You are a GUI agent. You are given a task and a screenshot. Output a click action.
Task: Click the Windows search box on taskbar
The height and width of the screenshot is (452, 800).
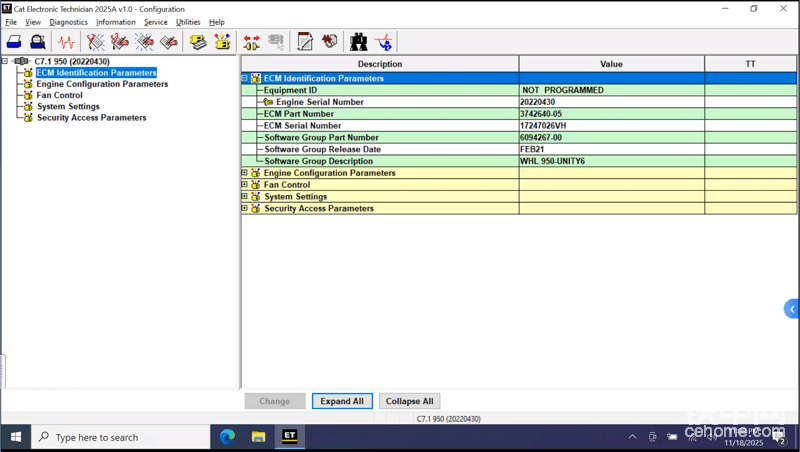pos(120,437)
